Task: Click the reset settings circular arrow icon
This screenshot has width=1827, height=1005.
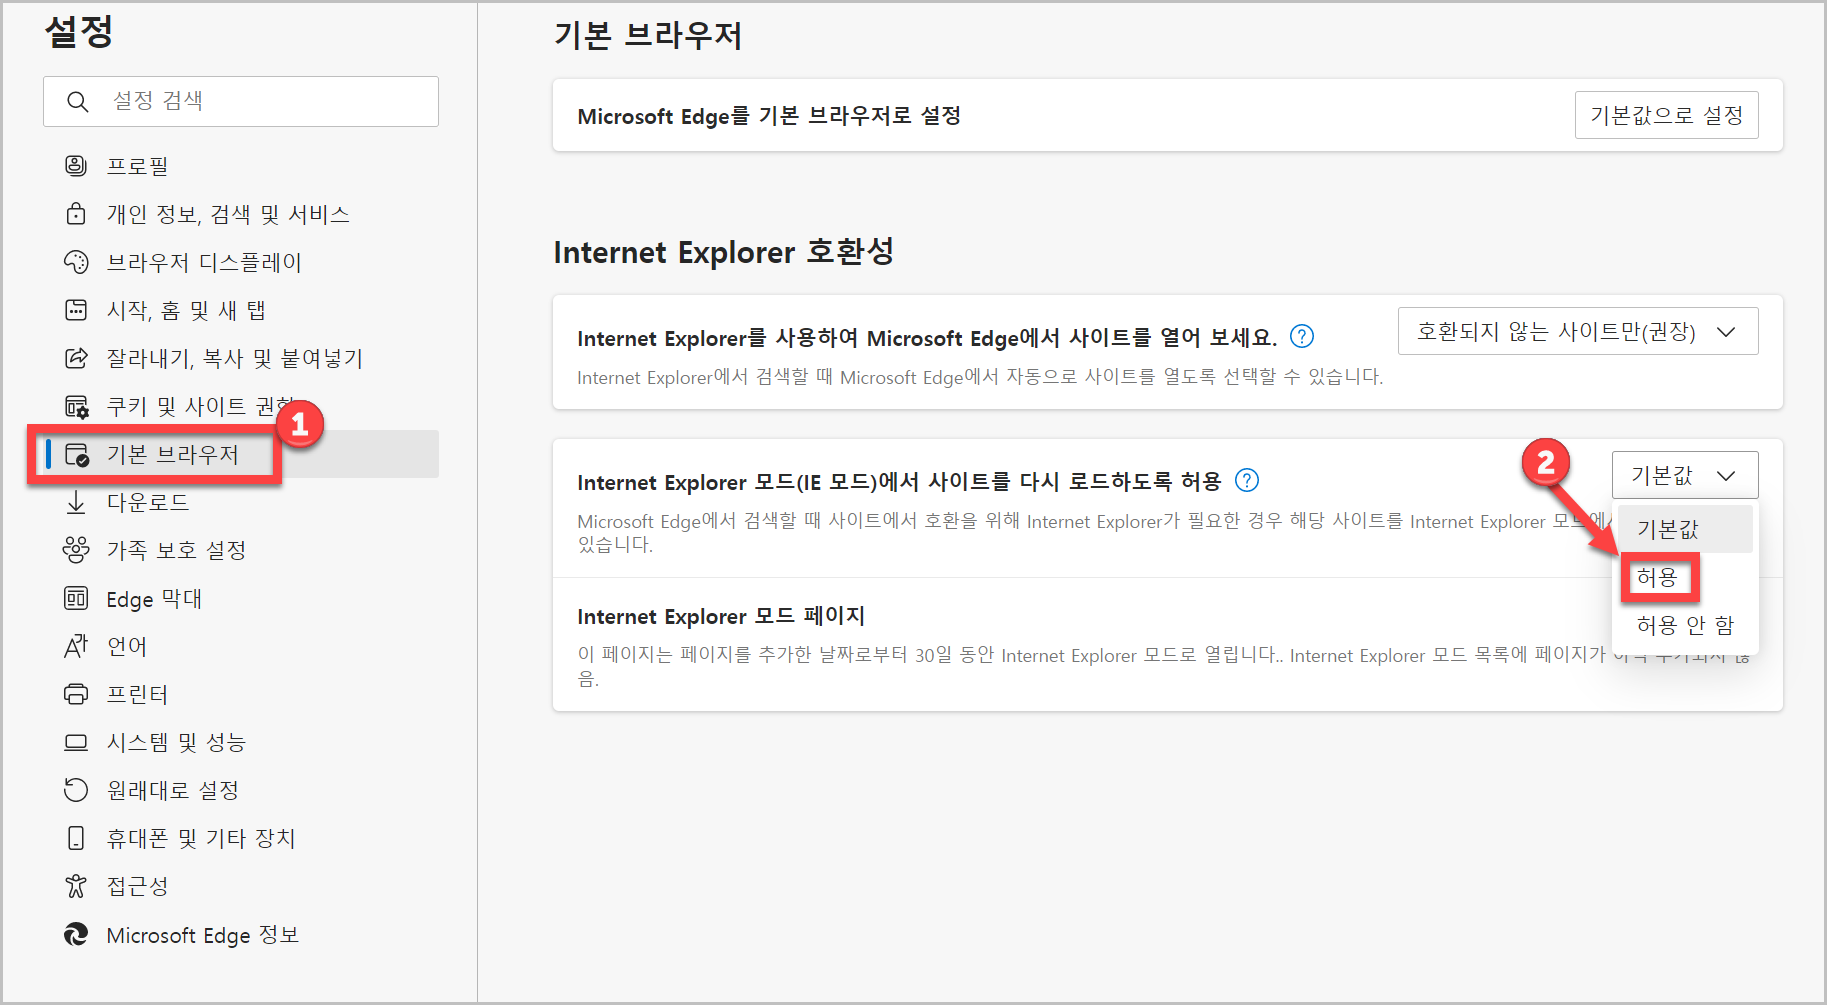Action: [76, 790]
